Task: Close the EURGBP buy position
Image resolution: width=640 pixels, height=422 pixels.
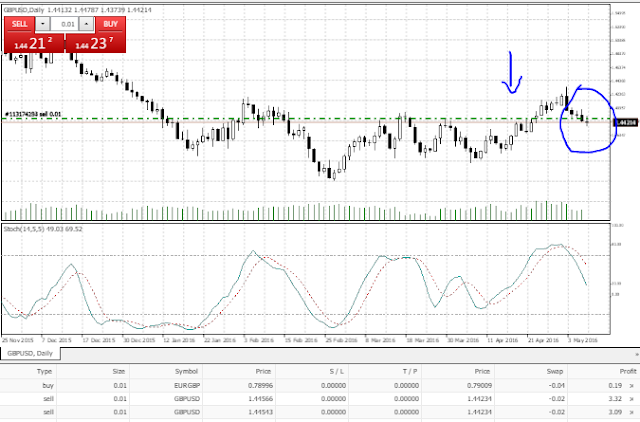Action: 631,386
